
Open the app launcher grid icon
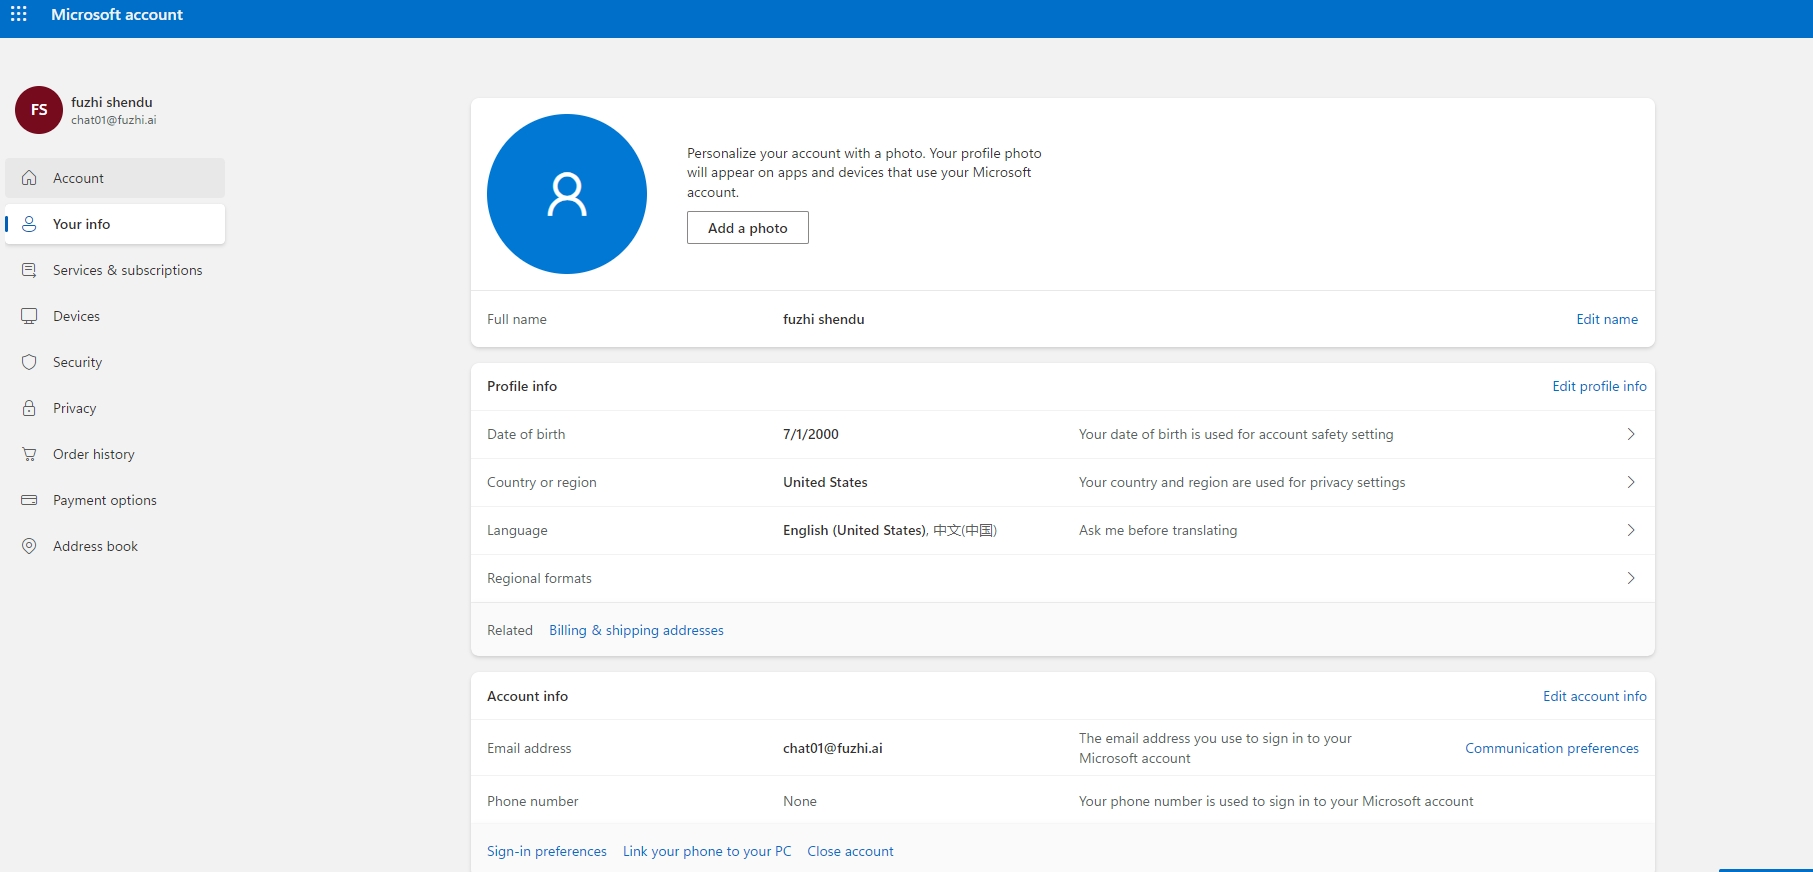click(19, 14)
